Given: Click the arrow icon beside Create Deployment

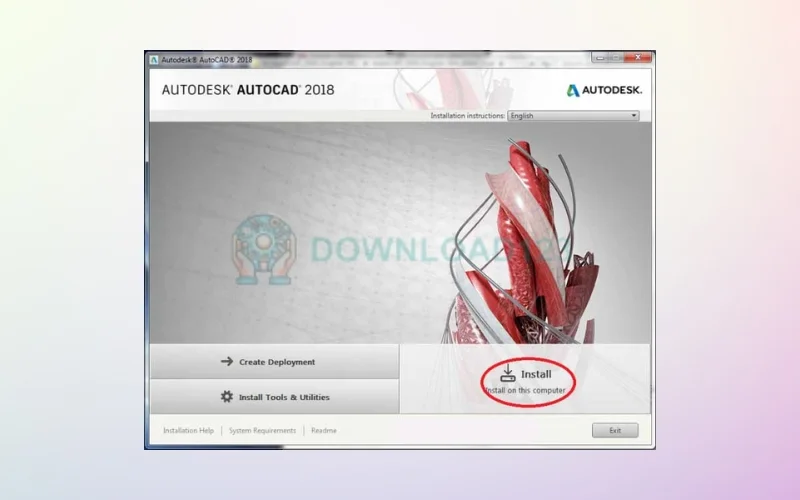Looking at the screenshot, I should [227, 362].
